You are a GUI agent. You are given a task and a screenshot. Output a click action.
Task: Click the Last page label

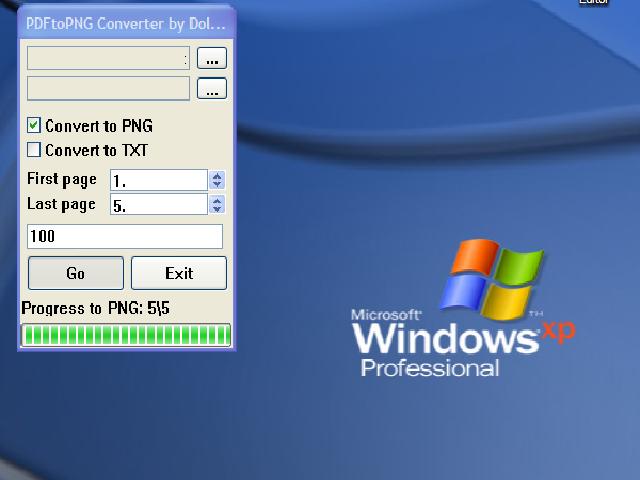[61, 204]
